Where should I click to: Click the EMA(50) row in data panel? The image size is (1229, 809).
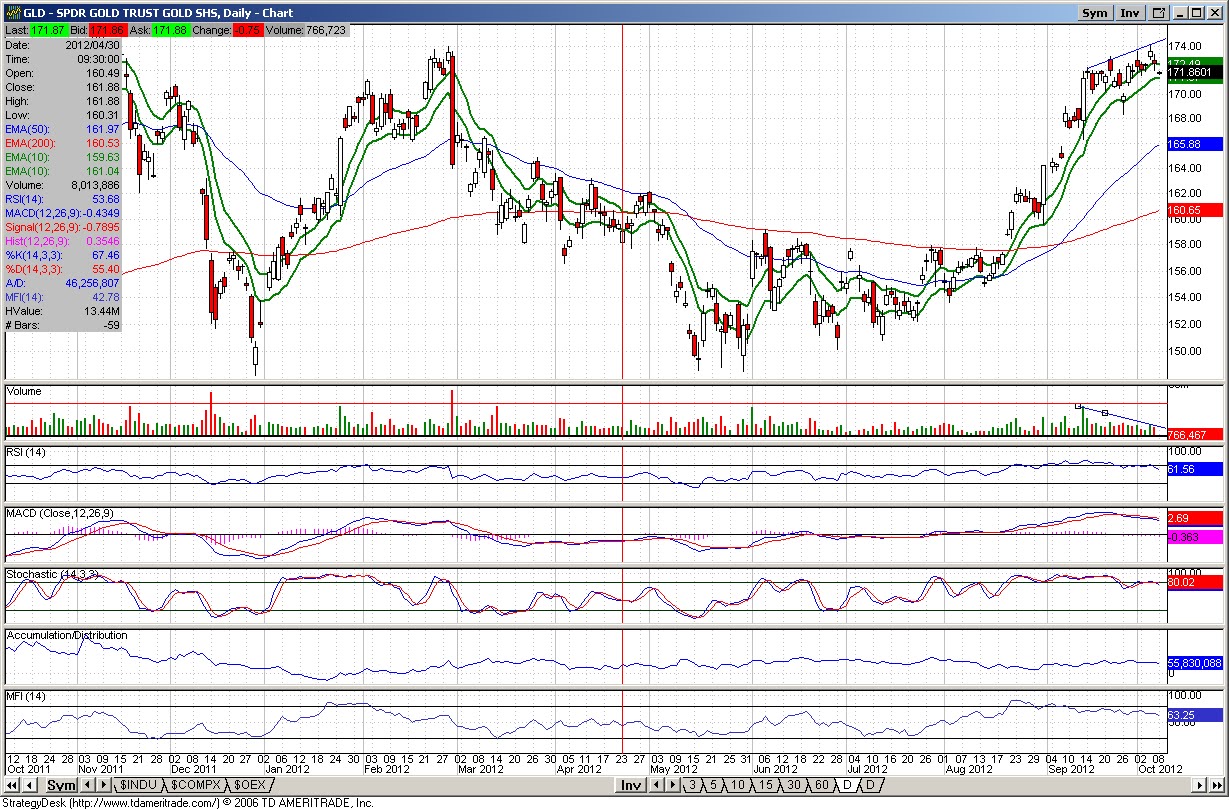63,129
